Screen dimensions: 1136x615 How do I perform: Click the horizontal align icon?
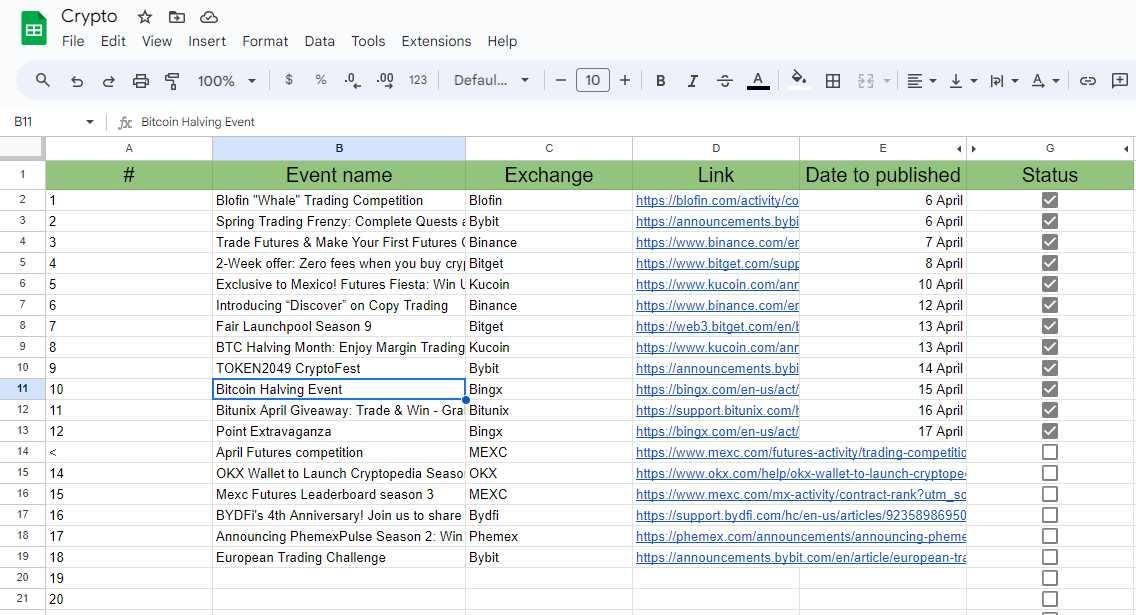click(x=915, y=80)
